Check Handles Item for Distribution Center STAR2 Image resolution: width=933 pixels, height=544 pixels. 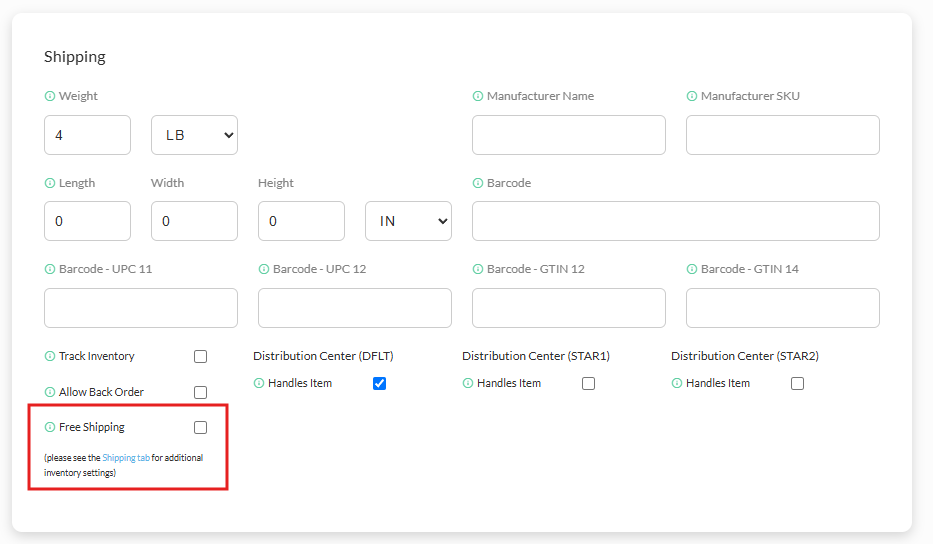[x=797, y=383]
